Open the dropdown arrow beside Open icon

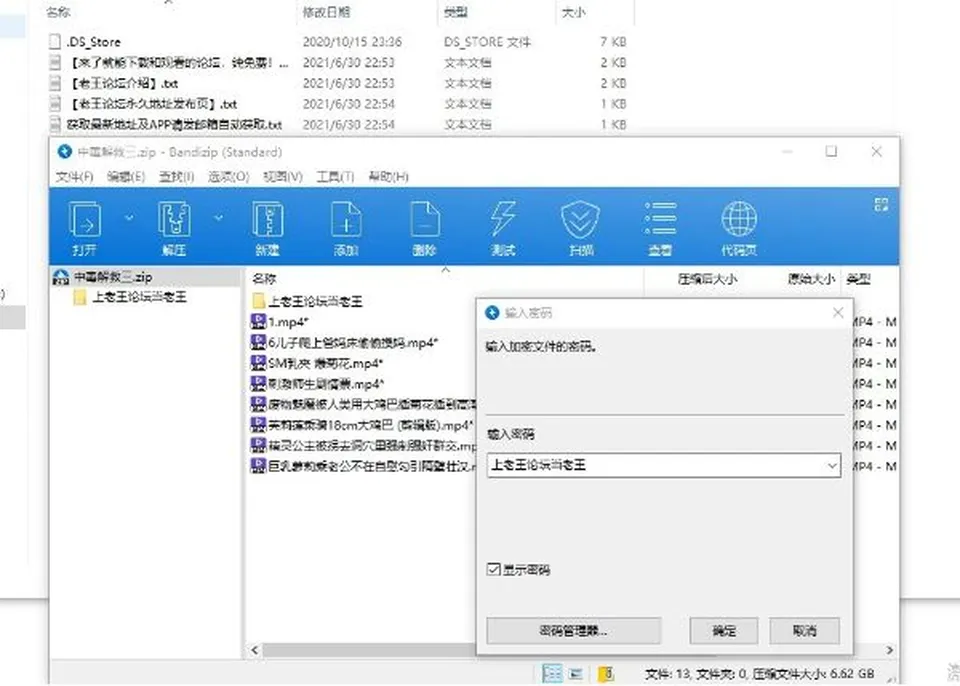129,217
